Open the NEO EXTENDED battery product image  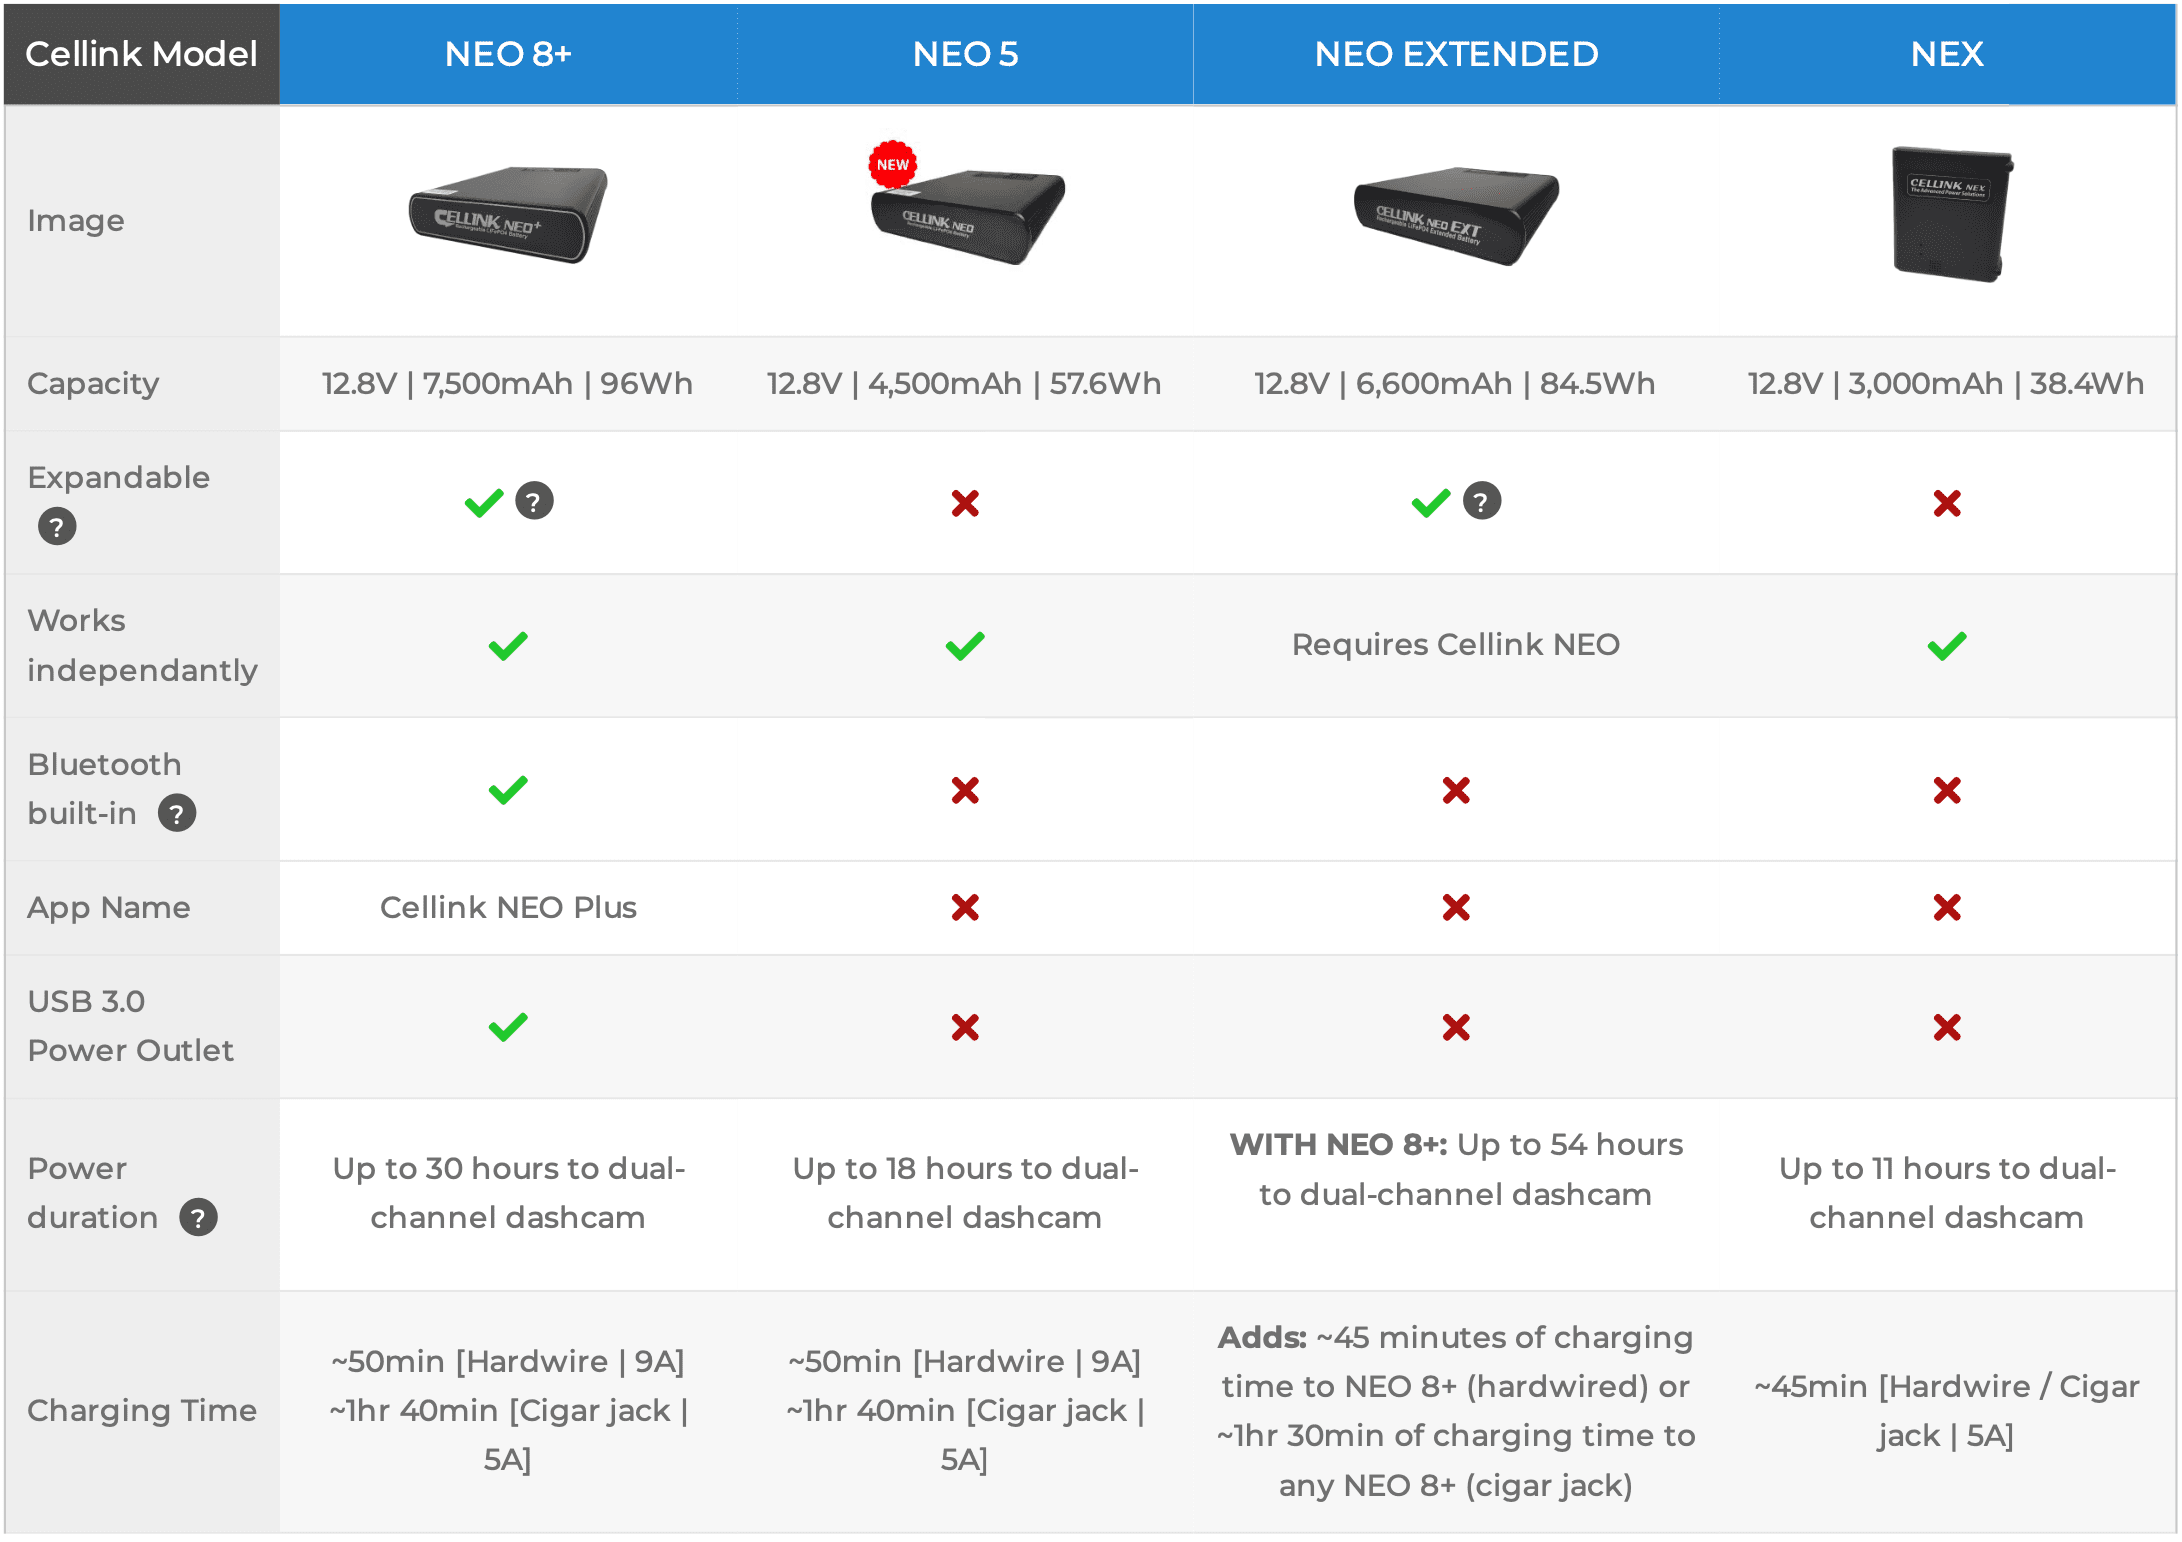point(1456,214)
